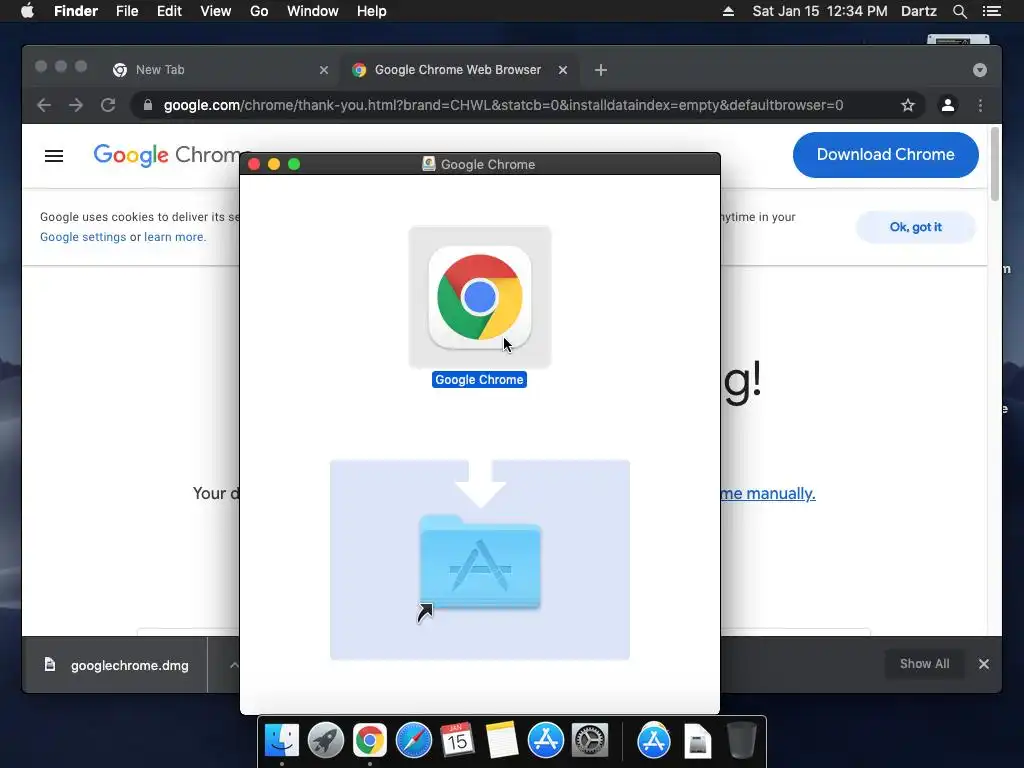
Task: Click Show All downloads button
Action: tap(924, 664)
